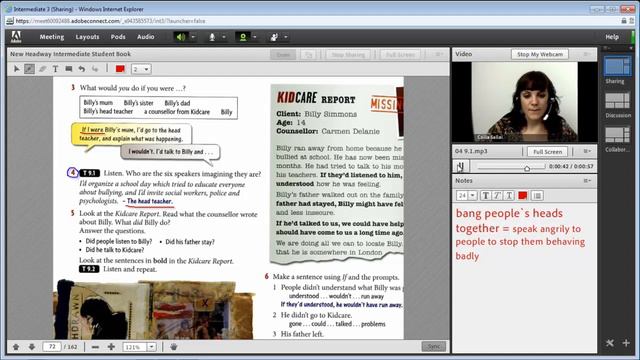
Task: Toggle the microphone icon
Action: coord(212,37)
